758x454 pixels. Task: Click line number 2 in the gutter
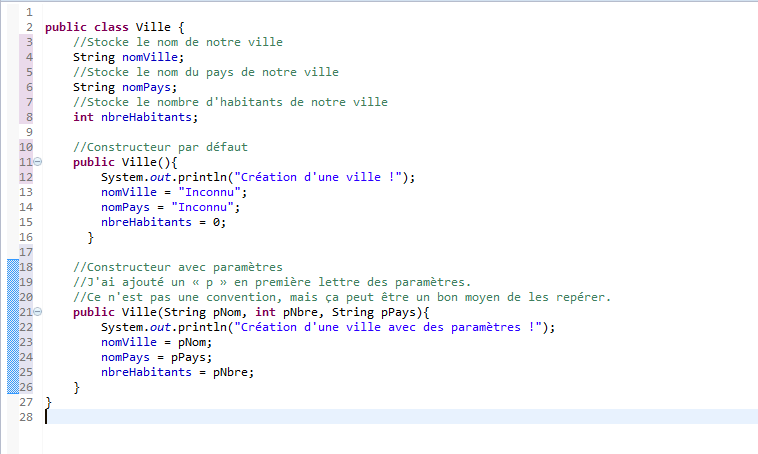click(x=30, y=27)
